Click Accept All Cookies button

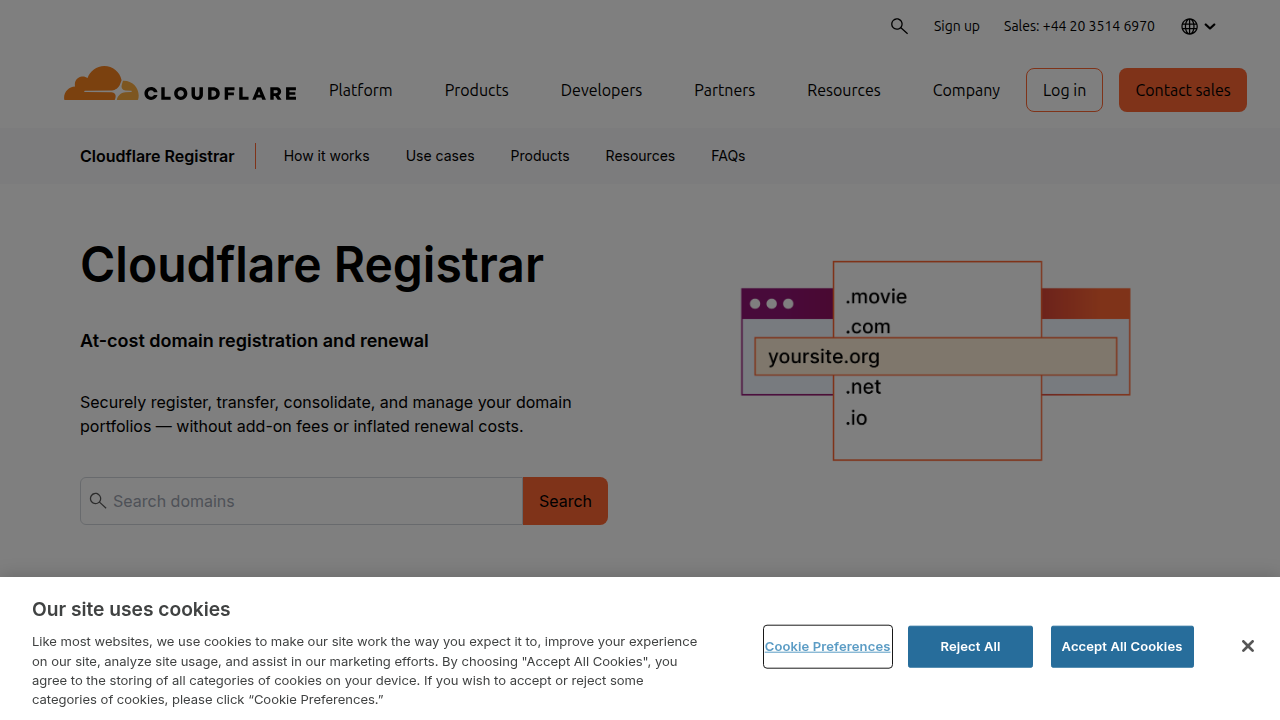tap(1122, 647)
